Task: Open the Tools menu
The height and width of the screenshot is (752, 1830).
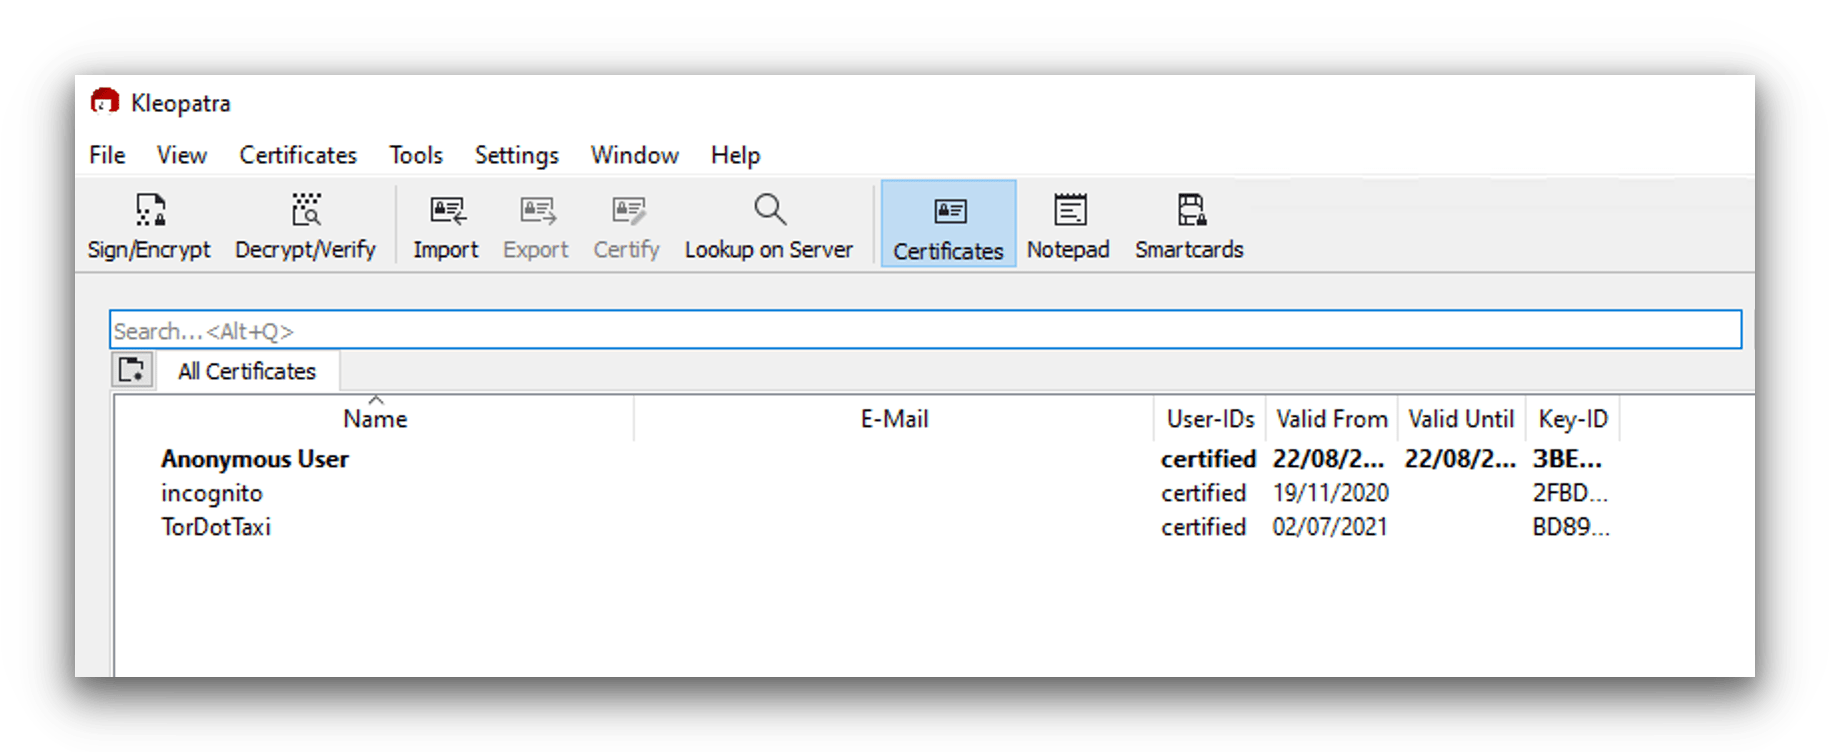Action: tap(416, 155)
